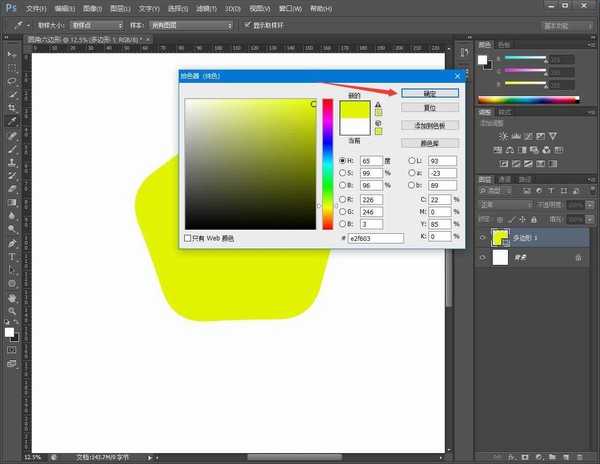
Task: Select the Zoom magnifier tool
Action: point(11,310)
